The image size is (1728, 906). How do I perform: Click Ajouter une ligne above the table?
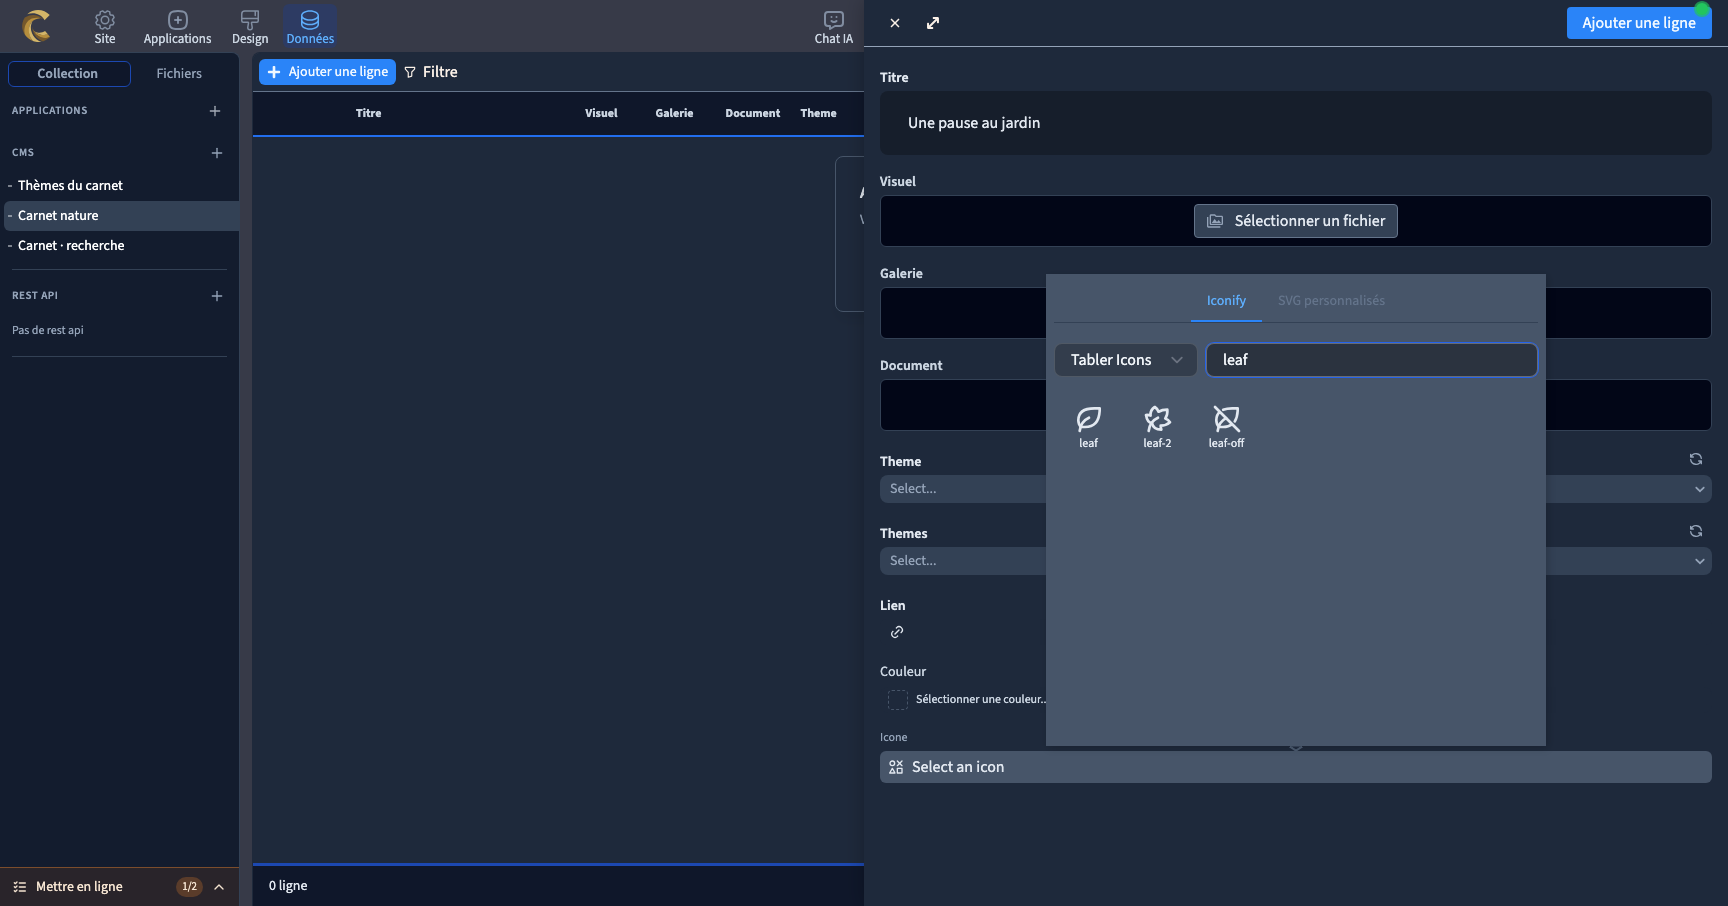tap(328, 72)
